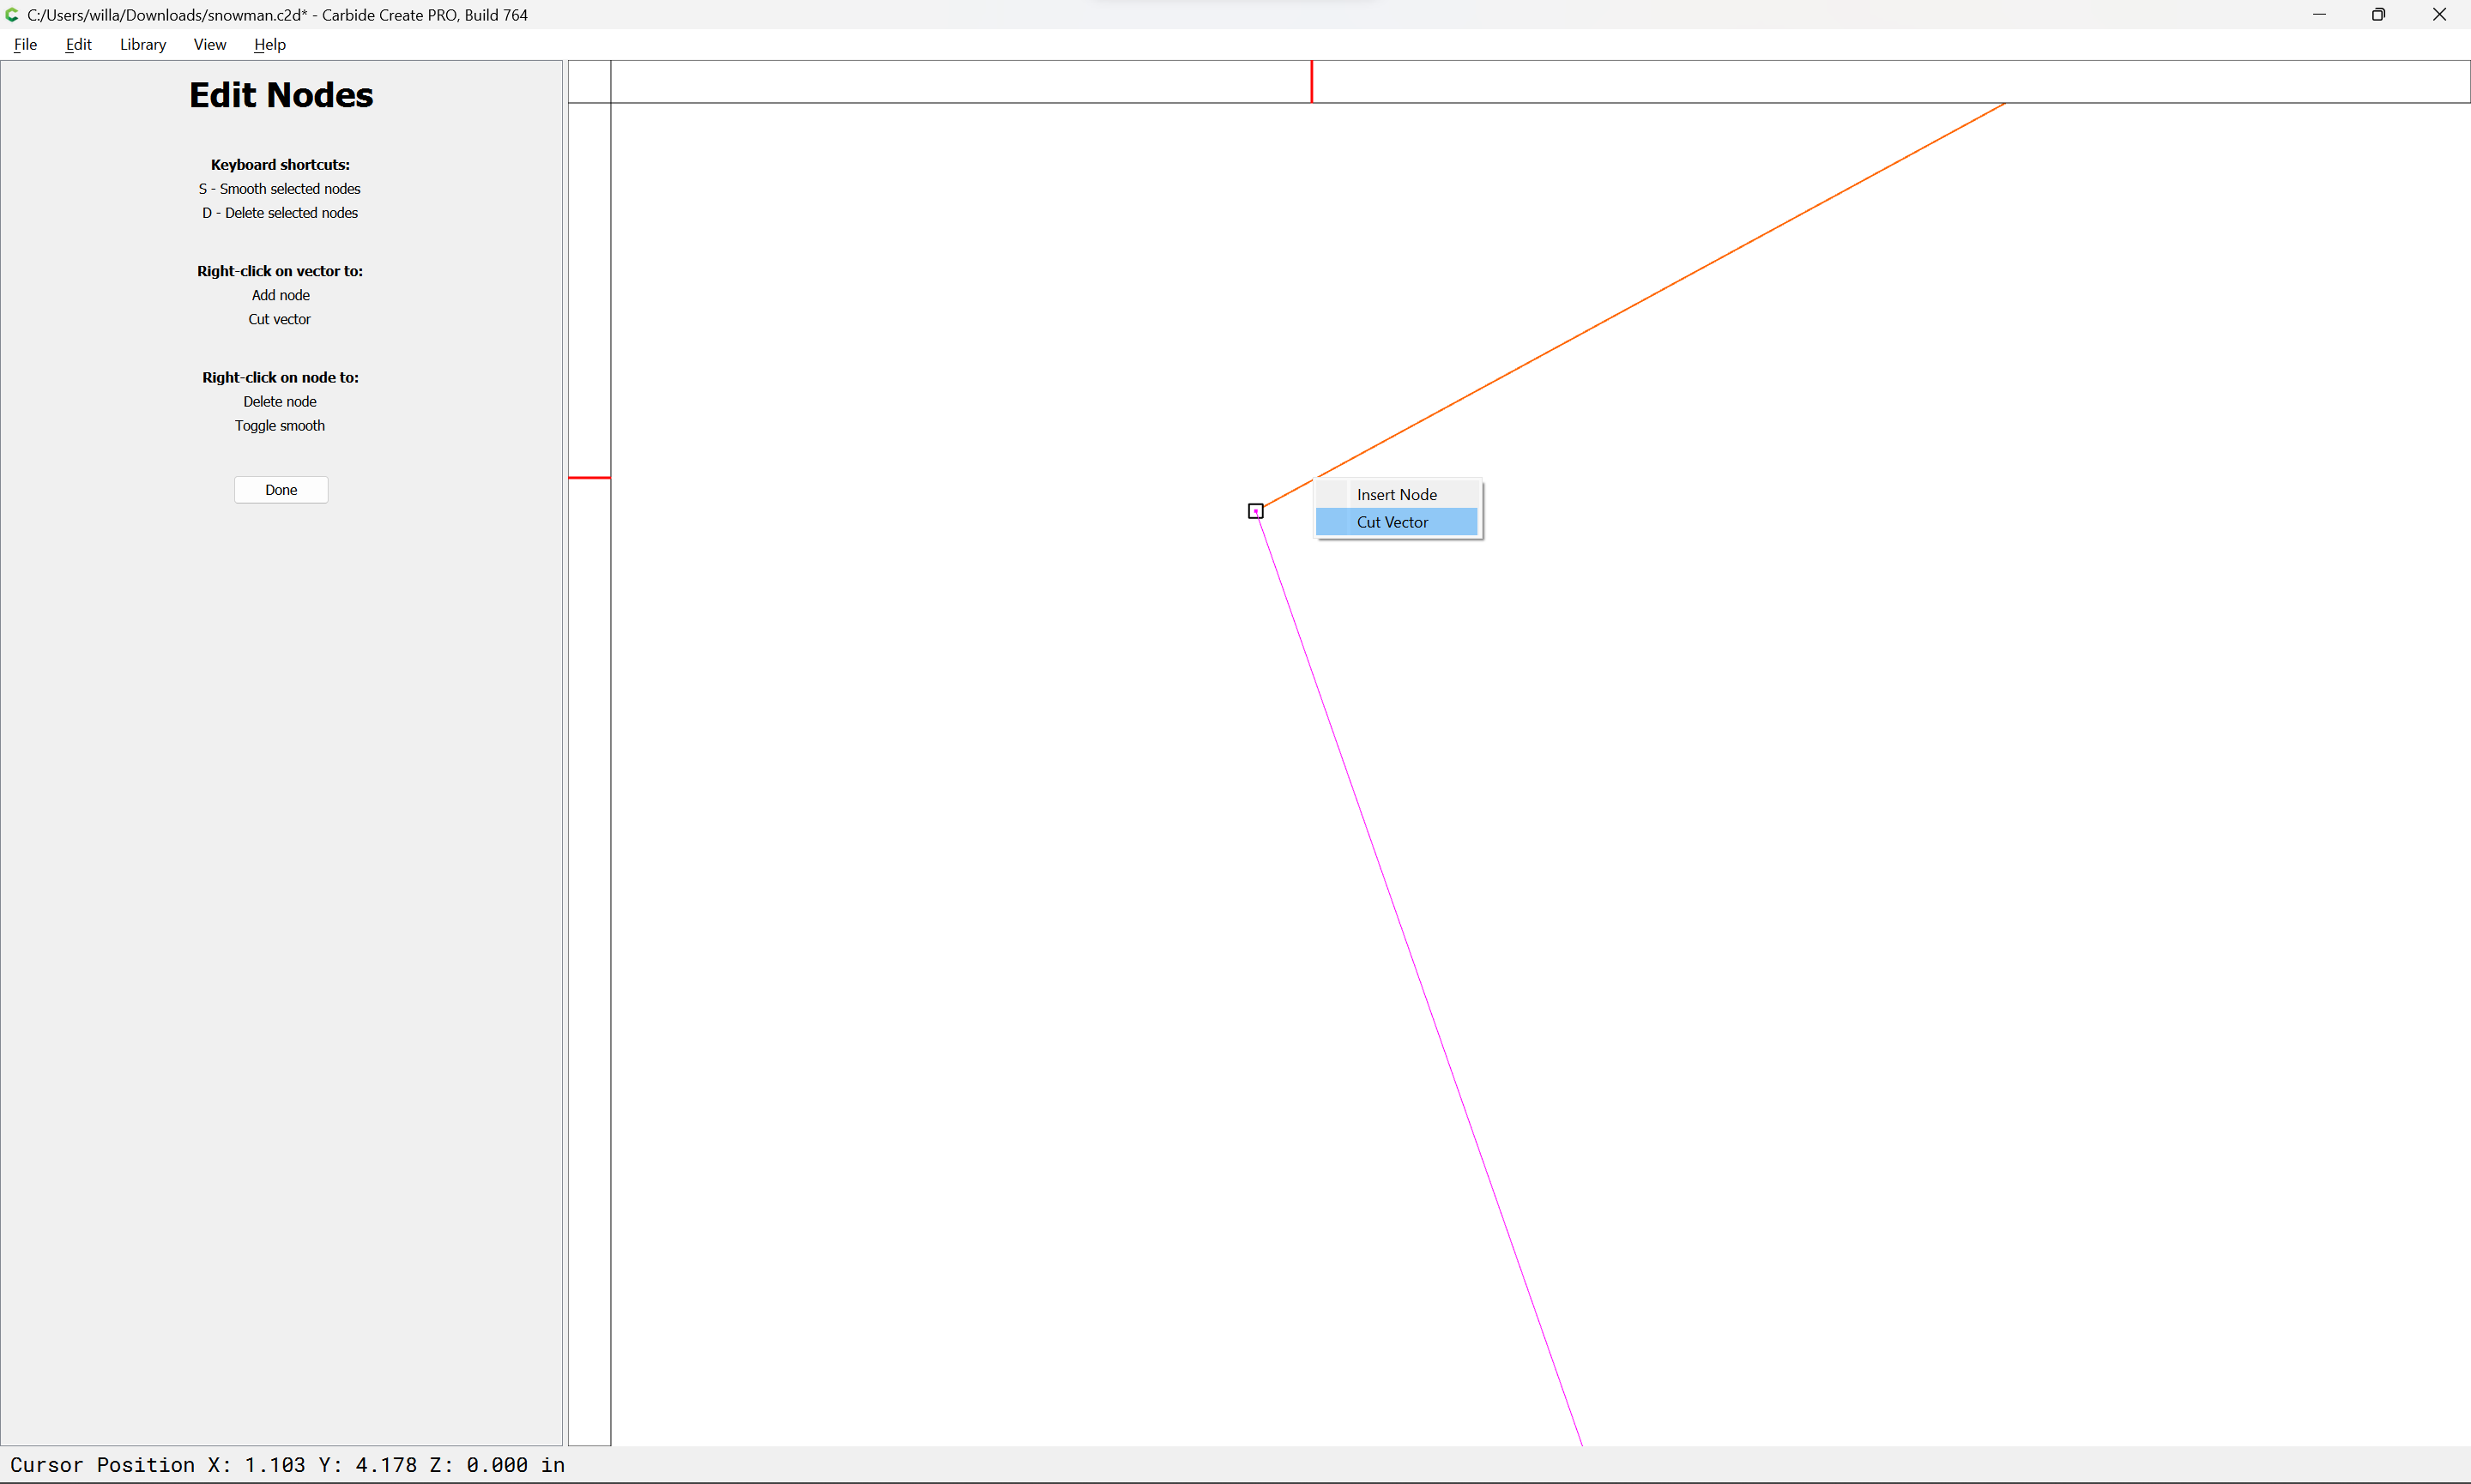Open the File menu
Viewport: 2471px width, 1484px height.
click(x=25, y=44)
